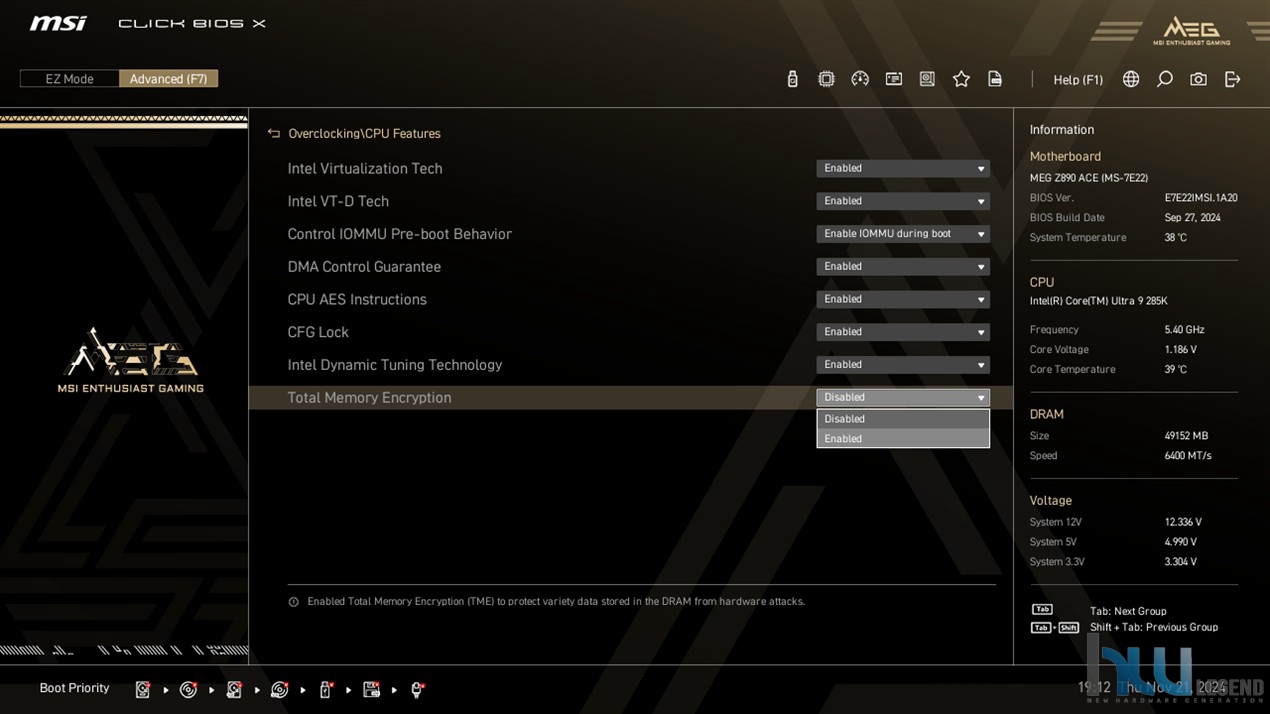Select the Intel VT-D Tech label
This screenshot has height=714, width=1270.
[338, 201]
